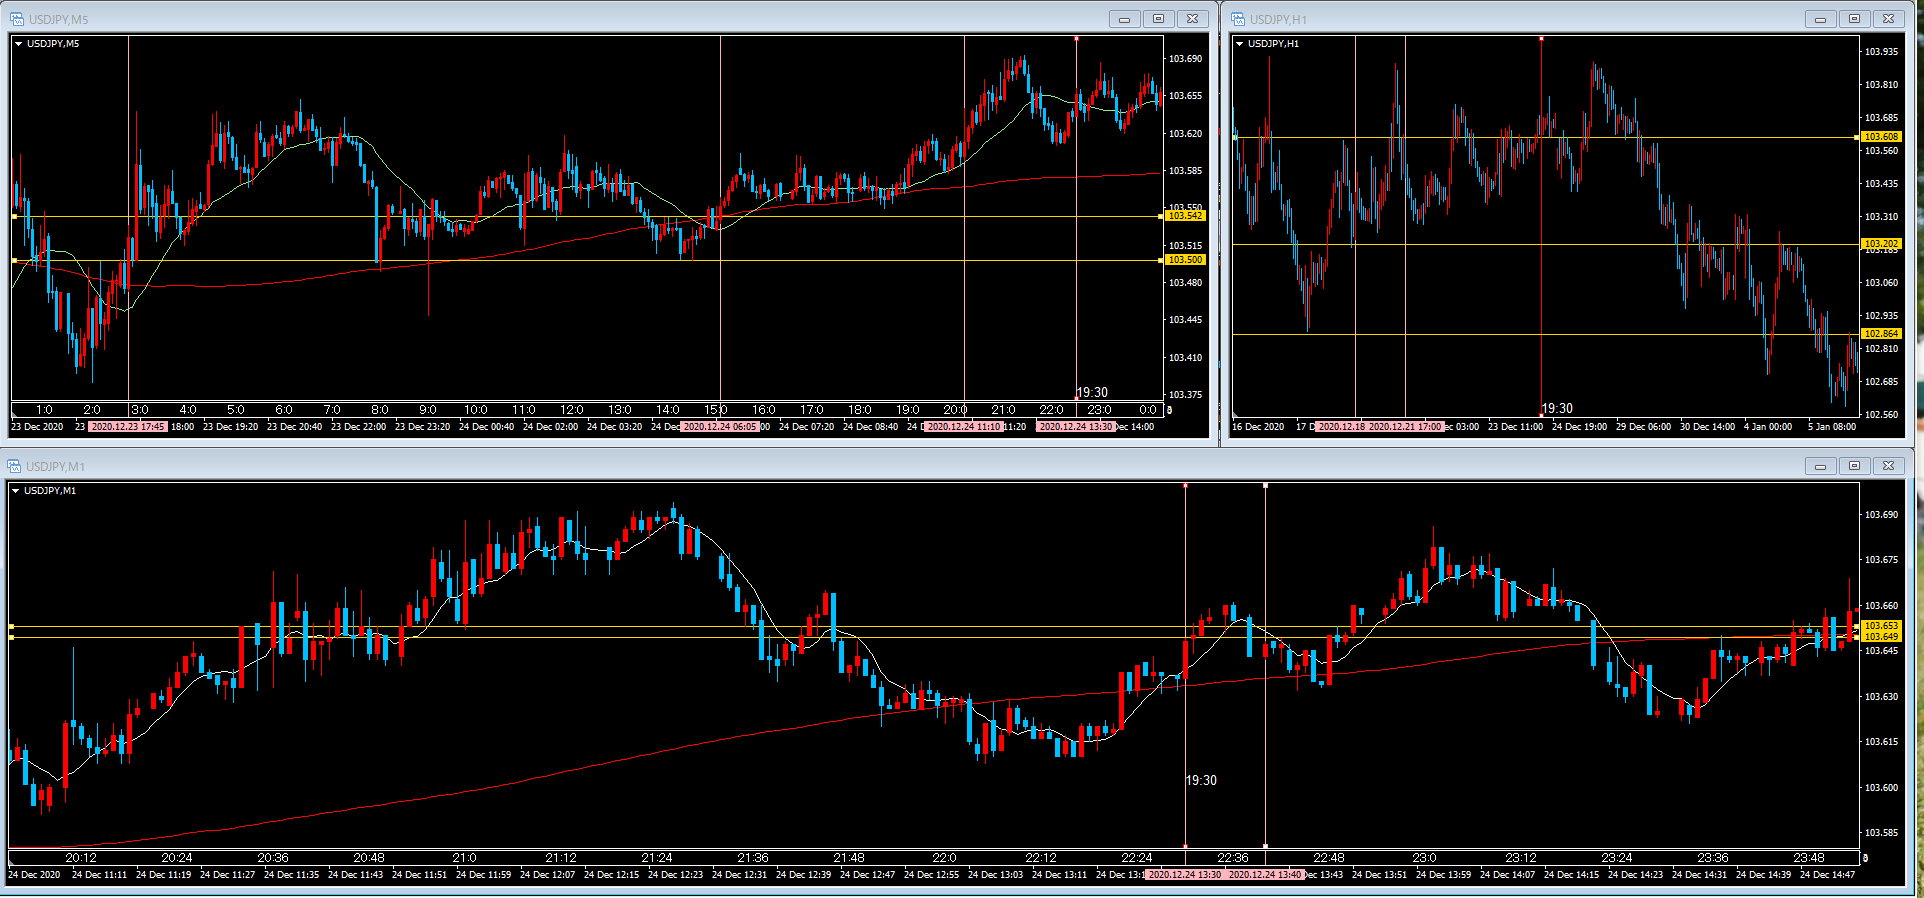Restore the USDJPY,M5 chart window
Image resolution: width=1924 pixels, height=898 pixels.
[x=1158, y=19]
